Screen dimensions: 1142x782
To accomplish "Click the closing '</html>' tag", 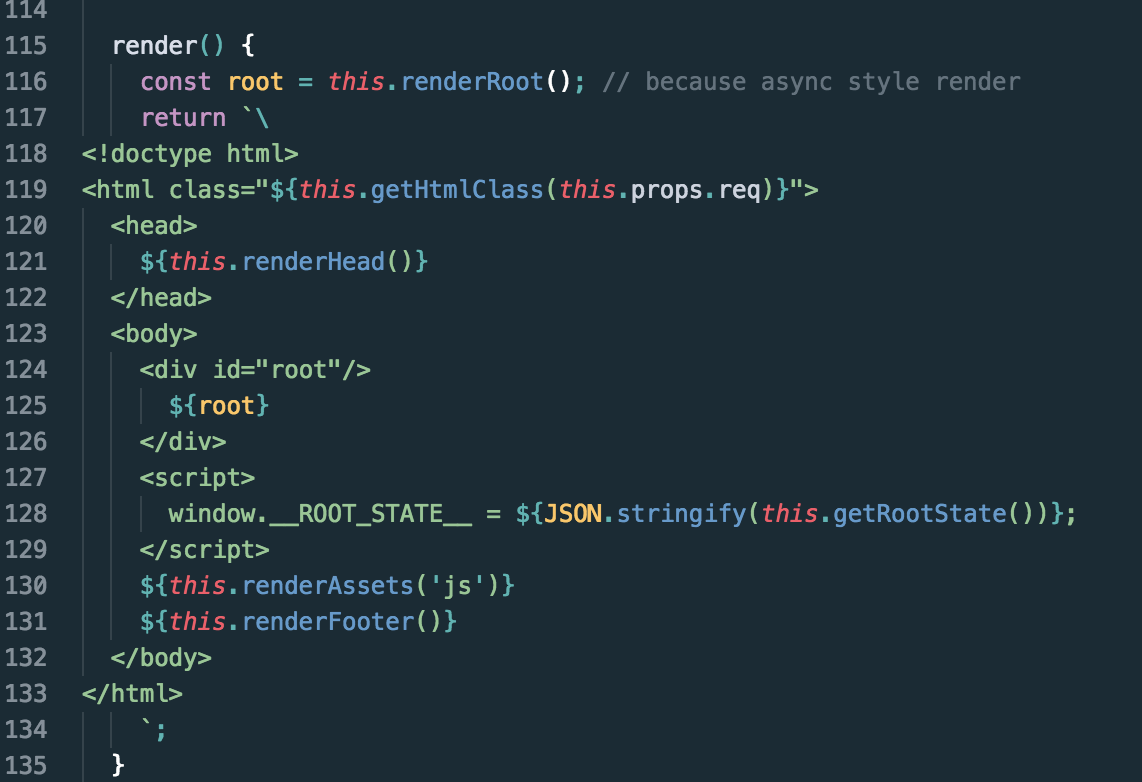I will [132, 694].
